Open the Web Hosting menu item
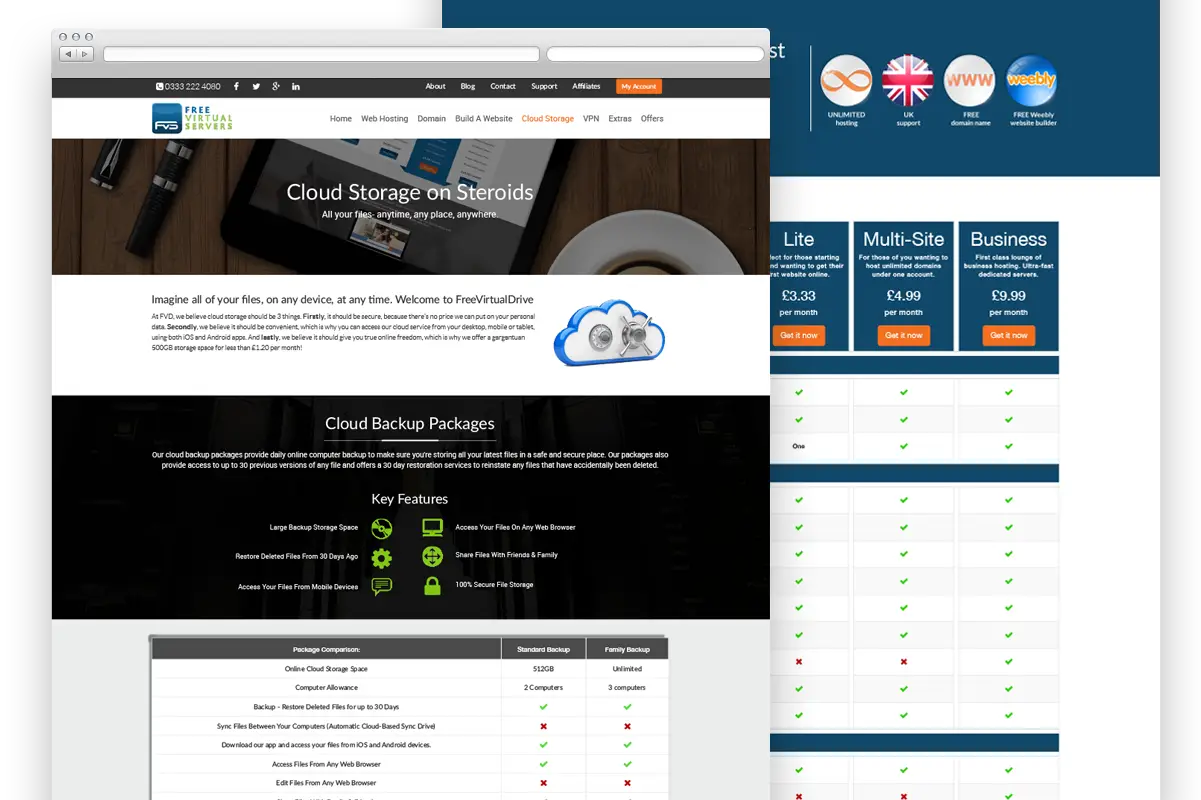The image size is (1201, 800). (x=385, y=119)
